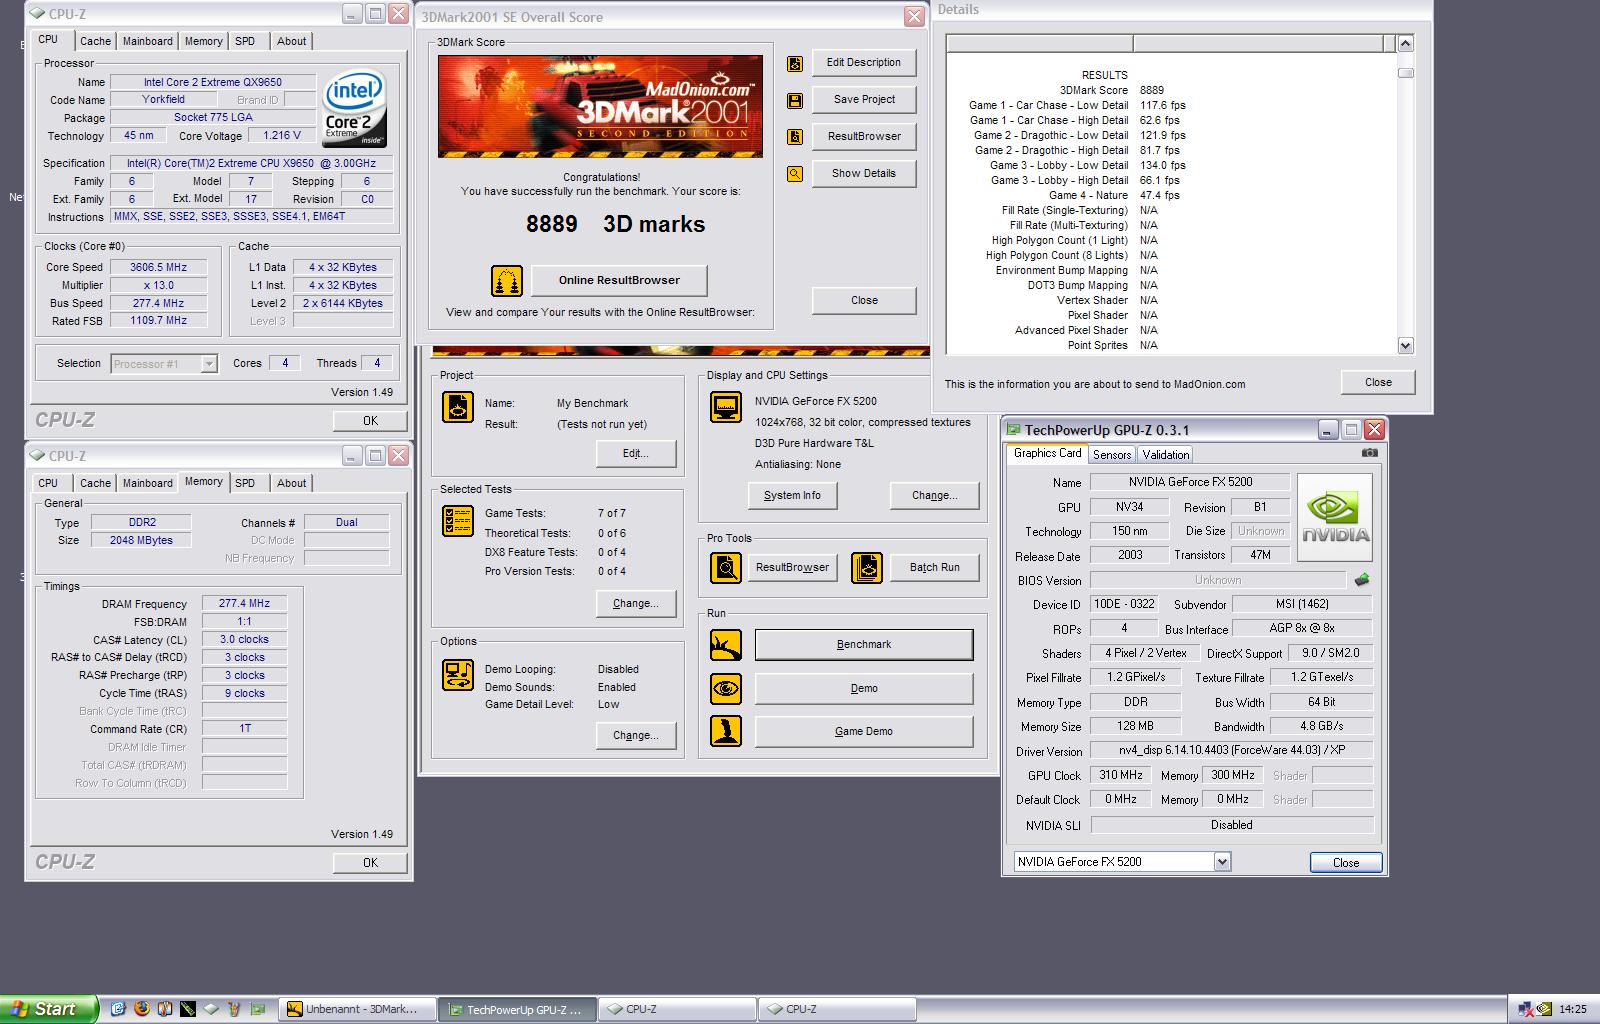Click Change button under Selected Tests
The height and width of the screenshot is (1024, 1600).
click(x=636, y=604)
